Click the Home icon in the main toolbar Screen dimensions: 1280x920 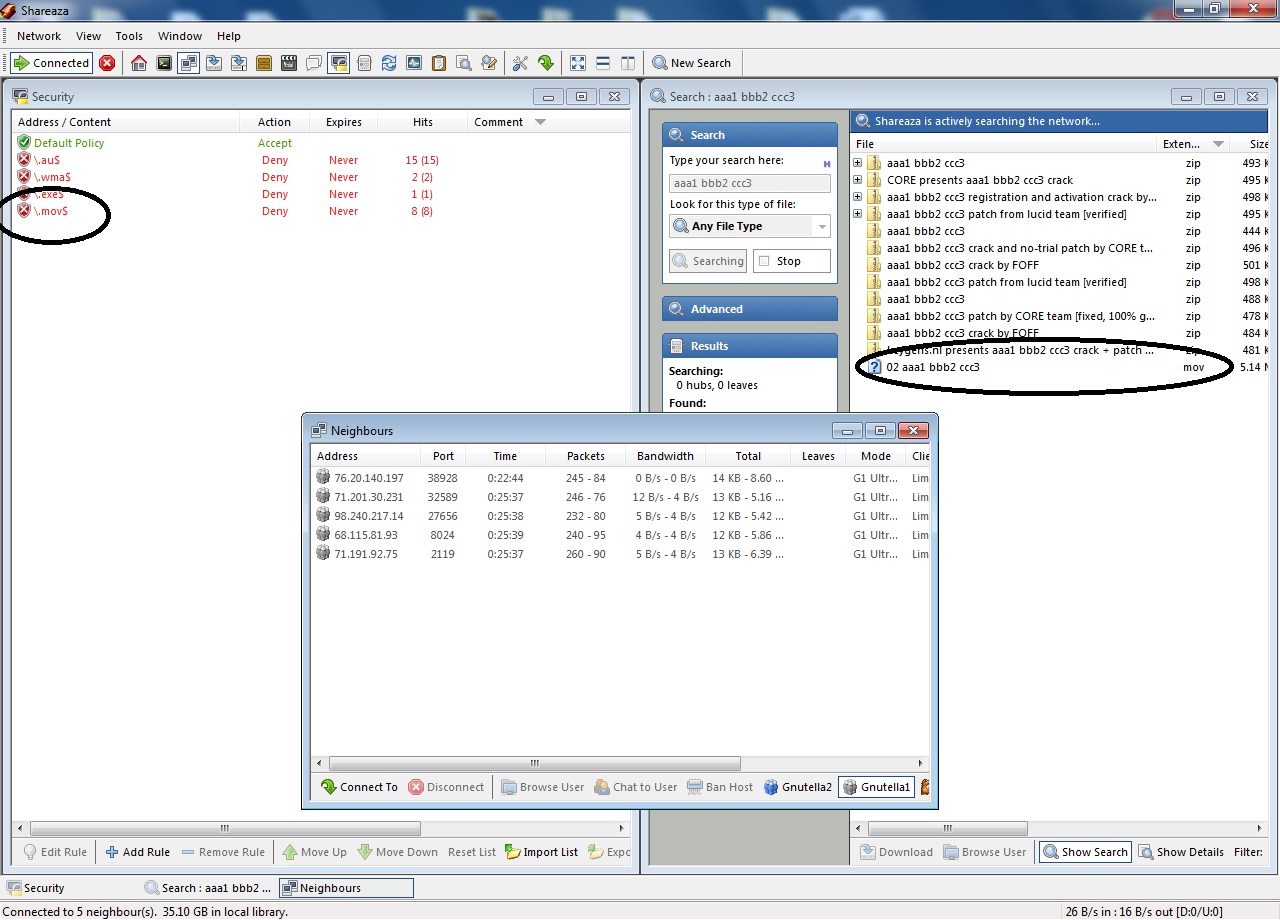139,63
